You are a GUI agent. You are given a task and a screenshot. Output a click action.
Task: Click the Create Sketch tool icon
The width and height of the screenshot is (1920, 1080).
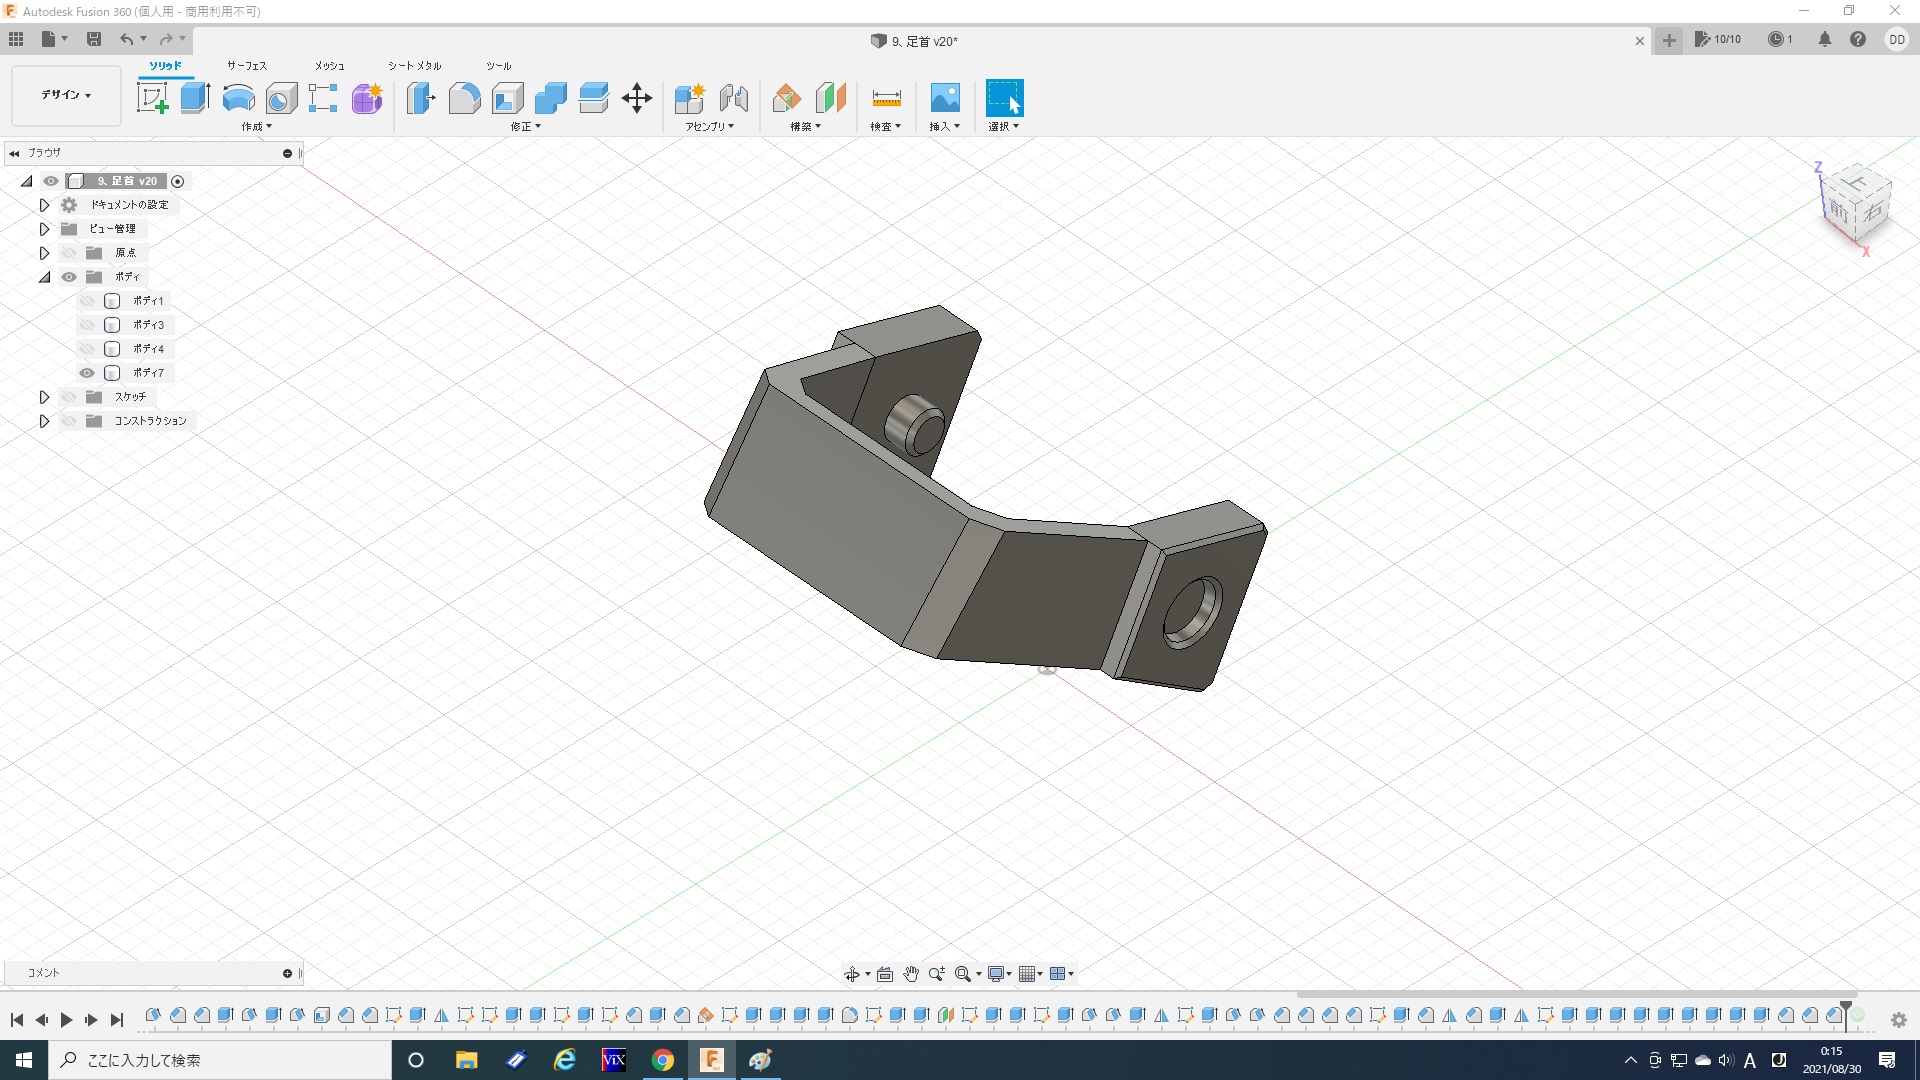point(152,98)
